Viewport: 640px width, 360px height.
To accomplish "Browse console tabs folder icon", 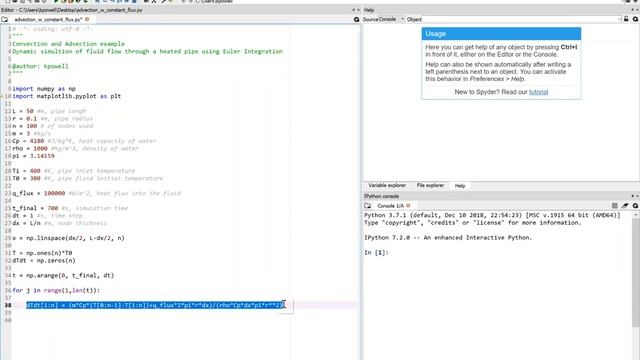I will click(x=368, y=206).
